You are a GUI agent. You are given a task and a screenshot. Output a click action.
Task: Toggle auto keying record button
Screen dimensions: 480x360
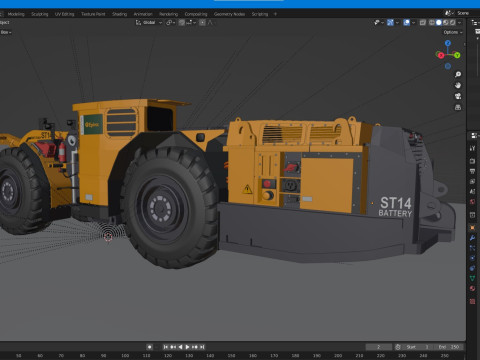click(149, 347)
